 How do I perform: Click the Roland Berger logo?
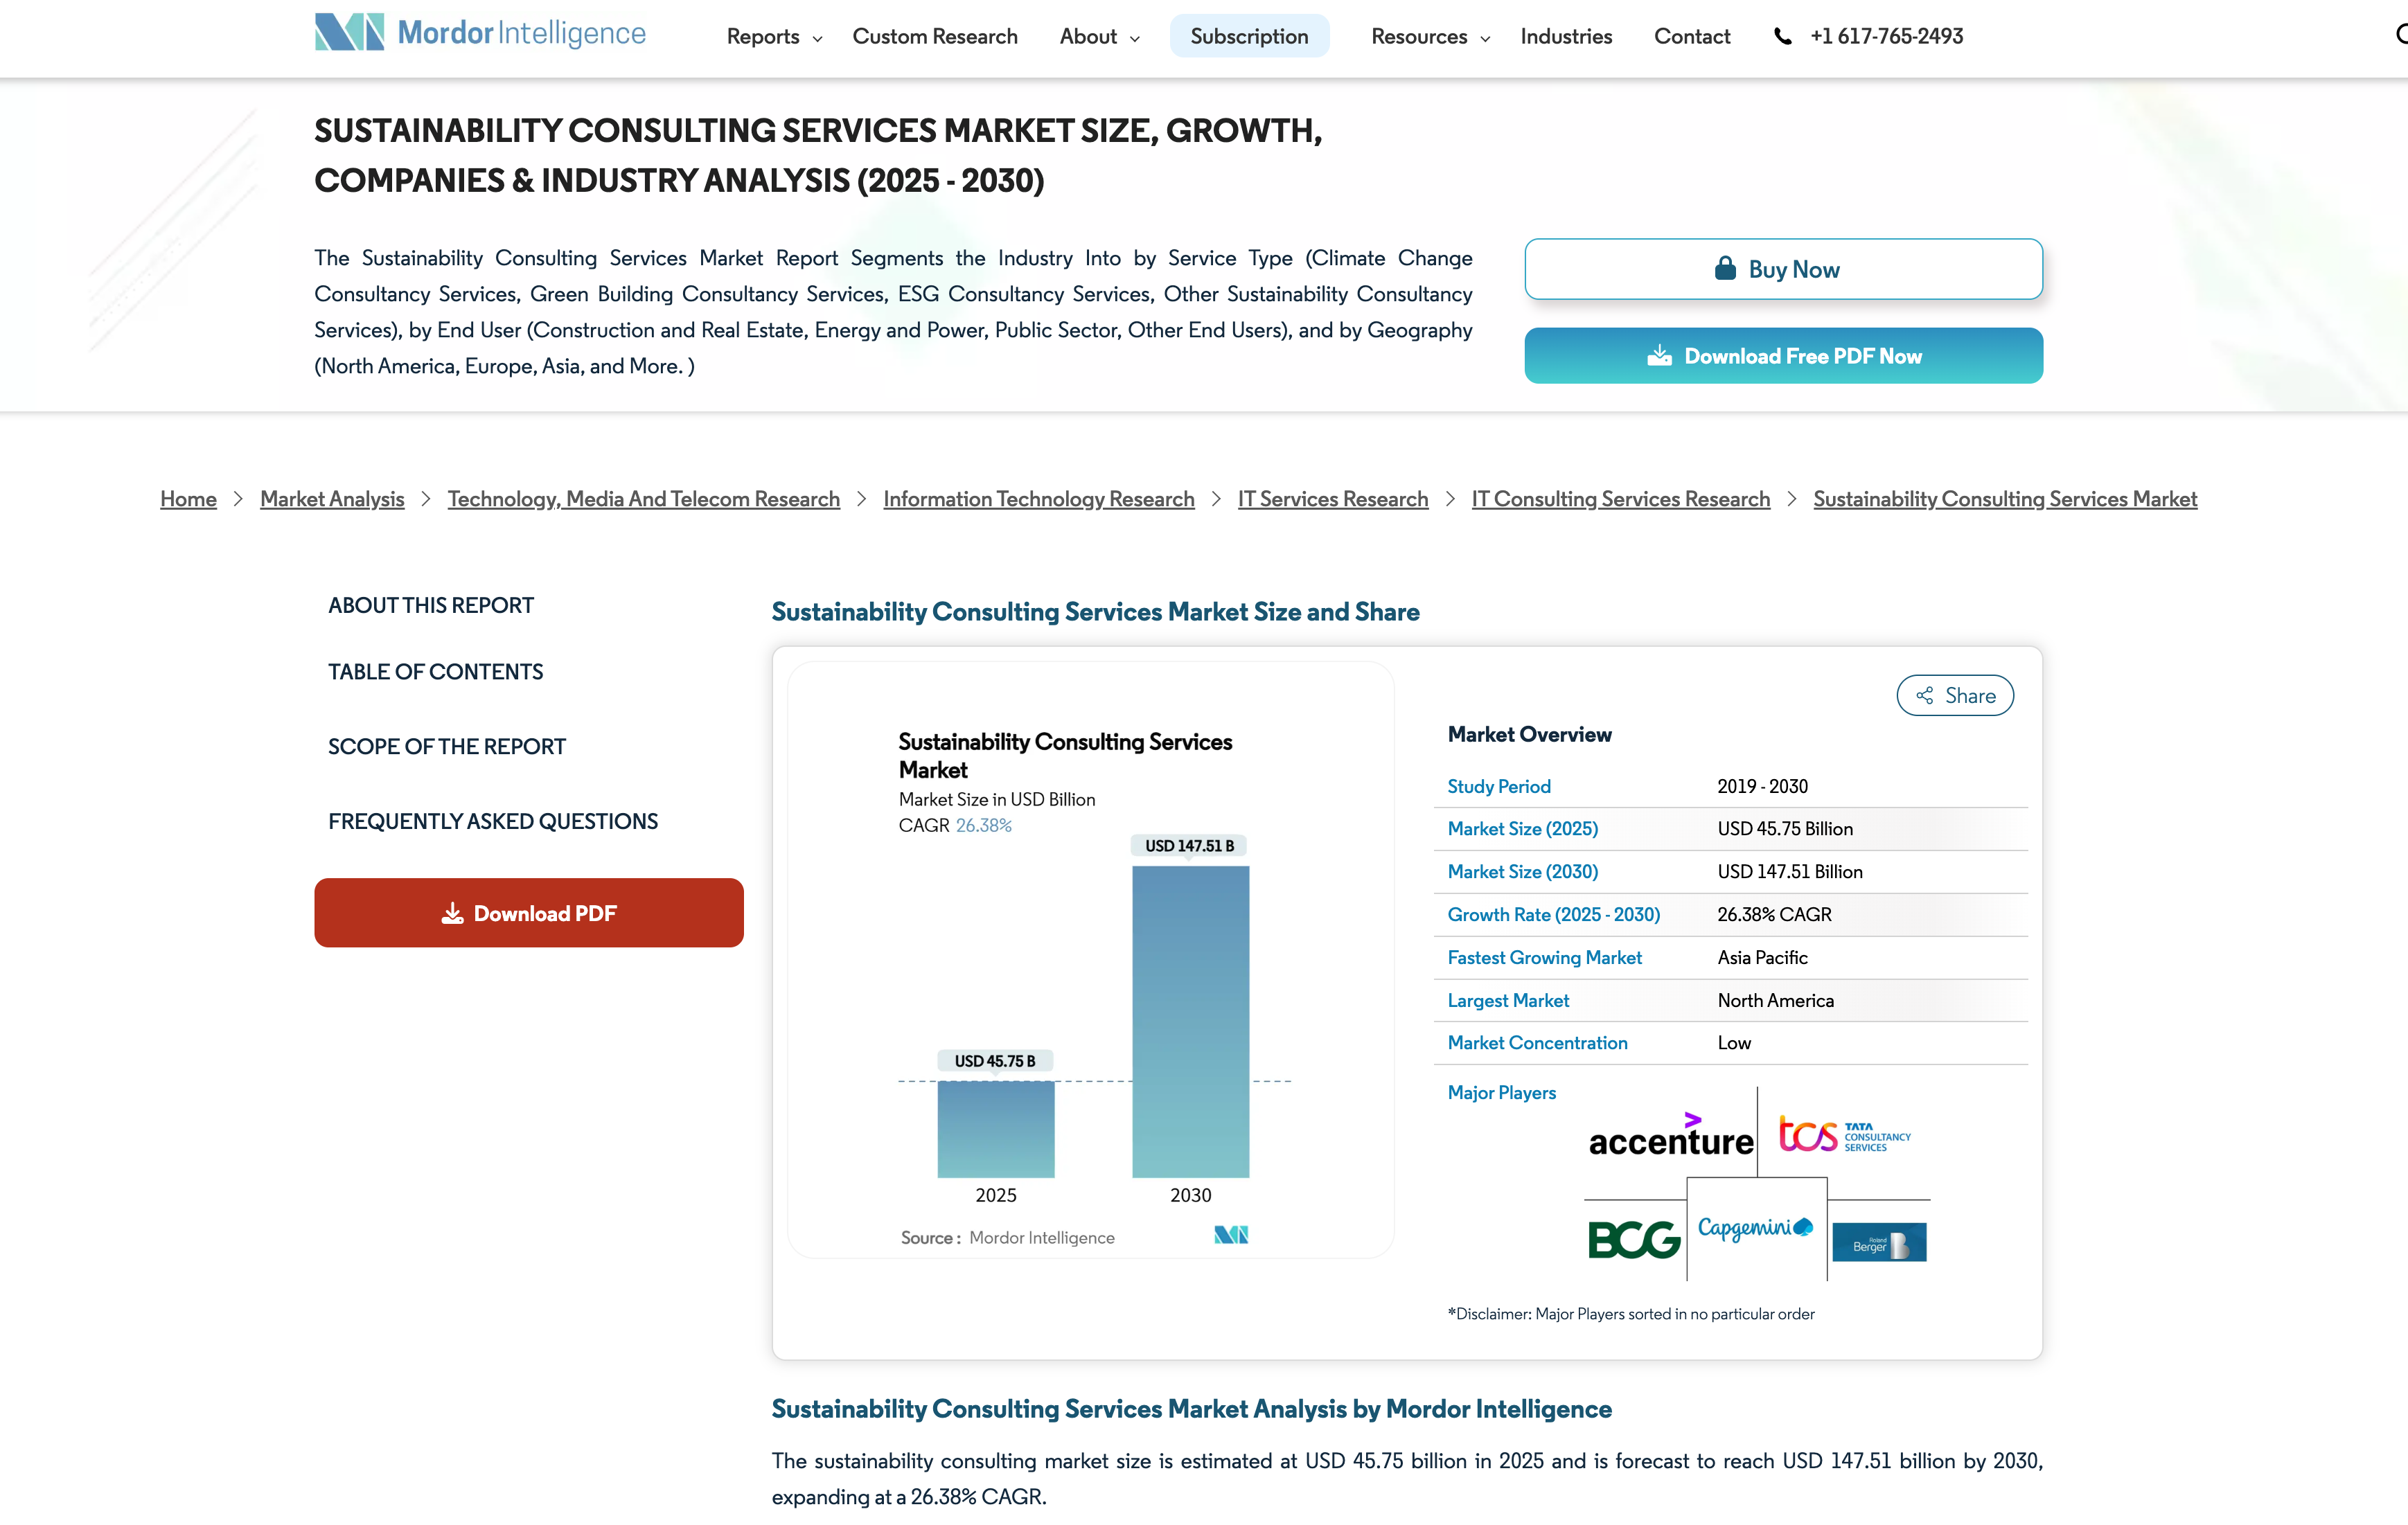tap(1878, 1242)
